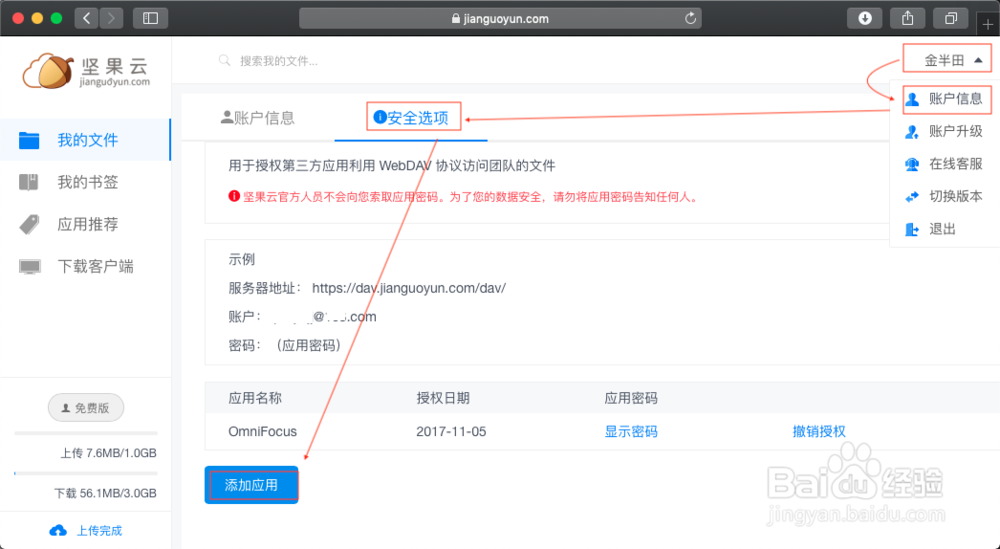
Task: Go back with Safari's back arrow
Action: click(87, 18)
